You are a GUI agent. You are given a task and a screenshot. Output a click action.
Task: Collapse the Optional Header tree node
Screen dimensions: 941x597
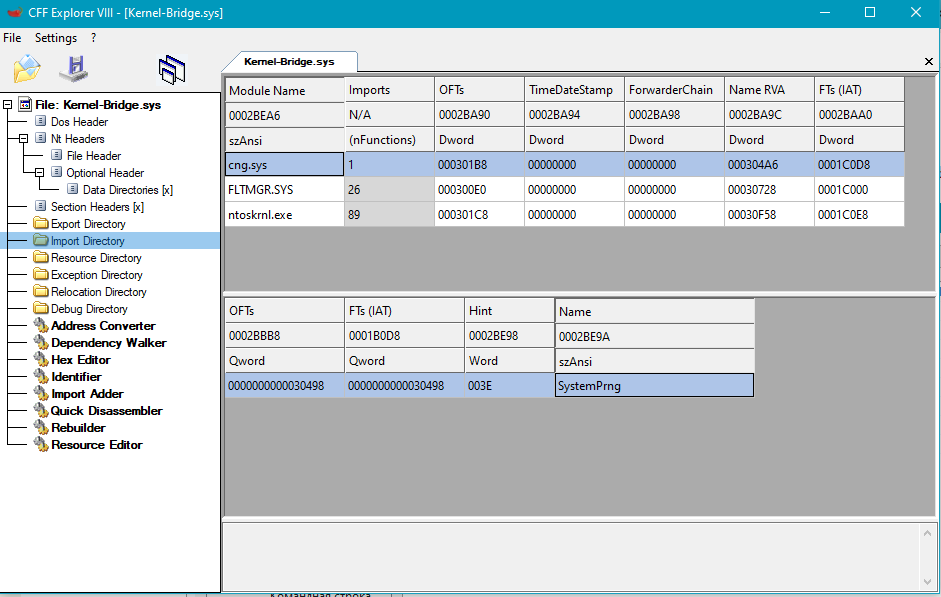point(41,173)
